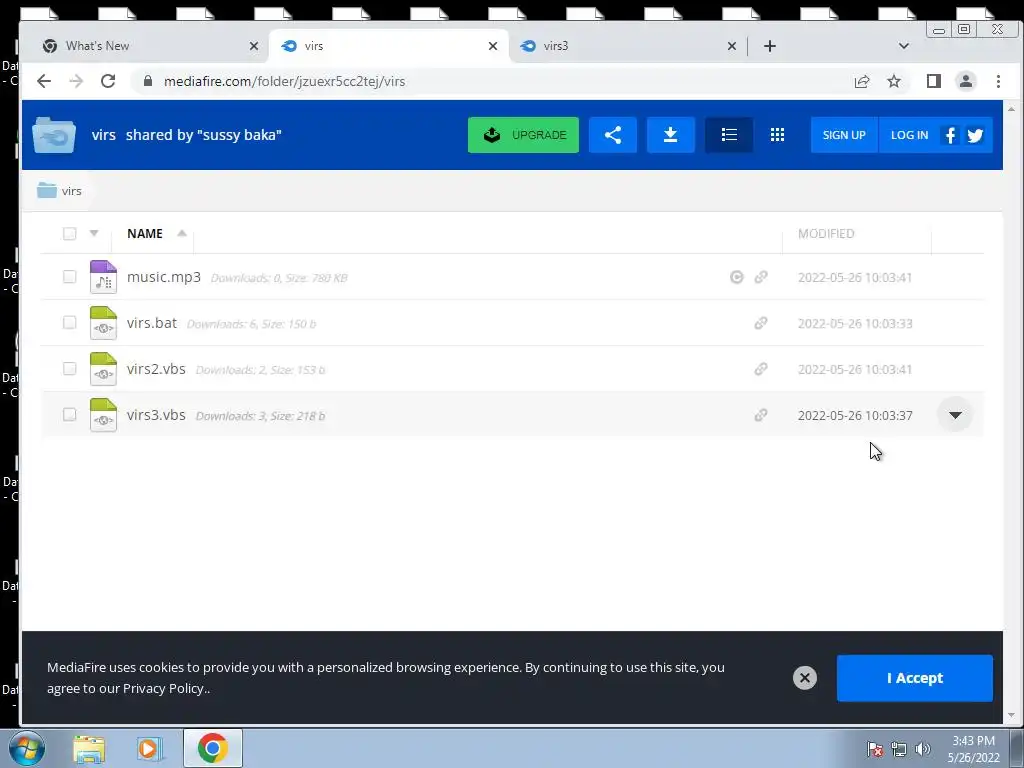The height and width of the screenshot is (768, 1024).
Task: Check the virs3.vbs checkbox
Action: (69, 415)
